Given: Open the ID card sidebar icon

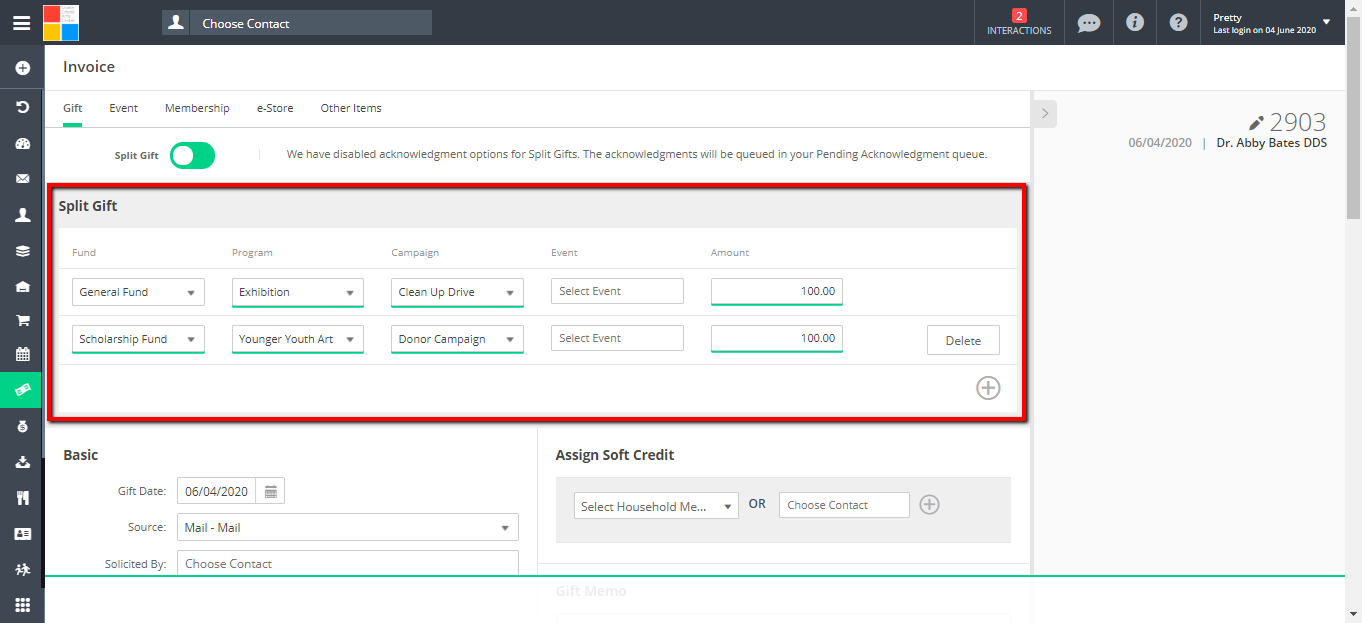Looking at the screenshot, I should pyautogui.click(x=22, y=534).
